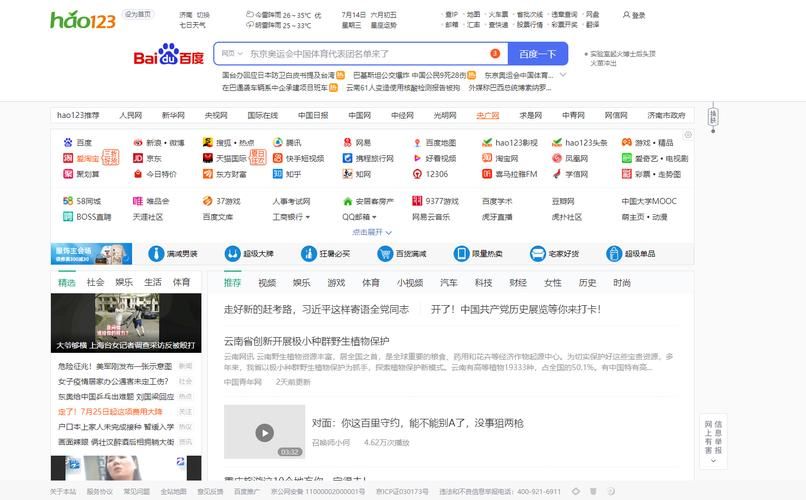Switch city with 切换 link

203,15
